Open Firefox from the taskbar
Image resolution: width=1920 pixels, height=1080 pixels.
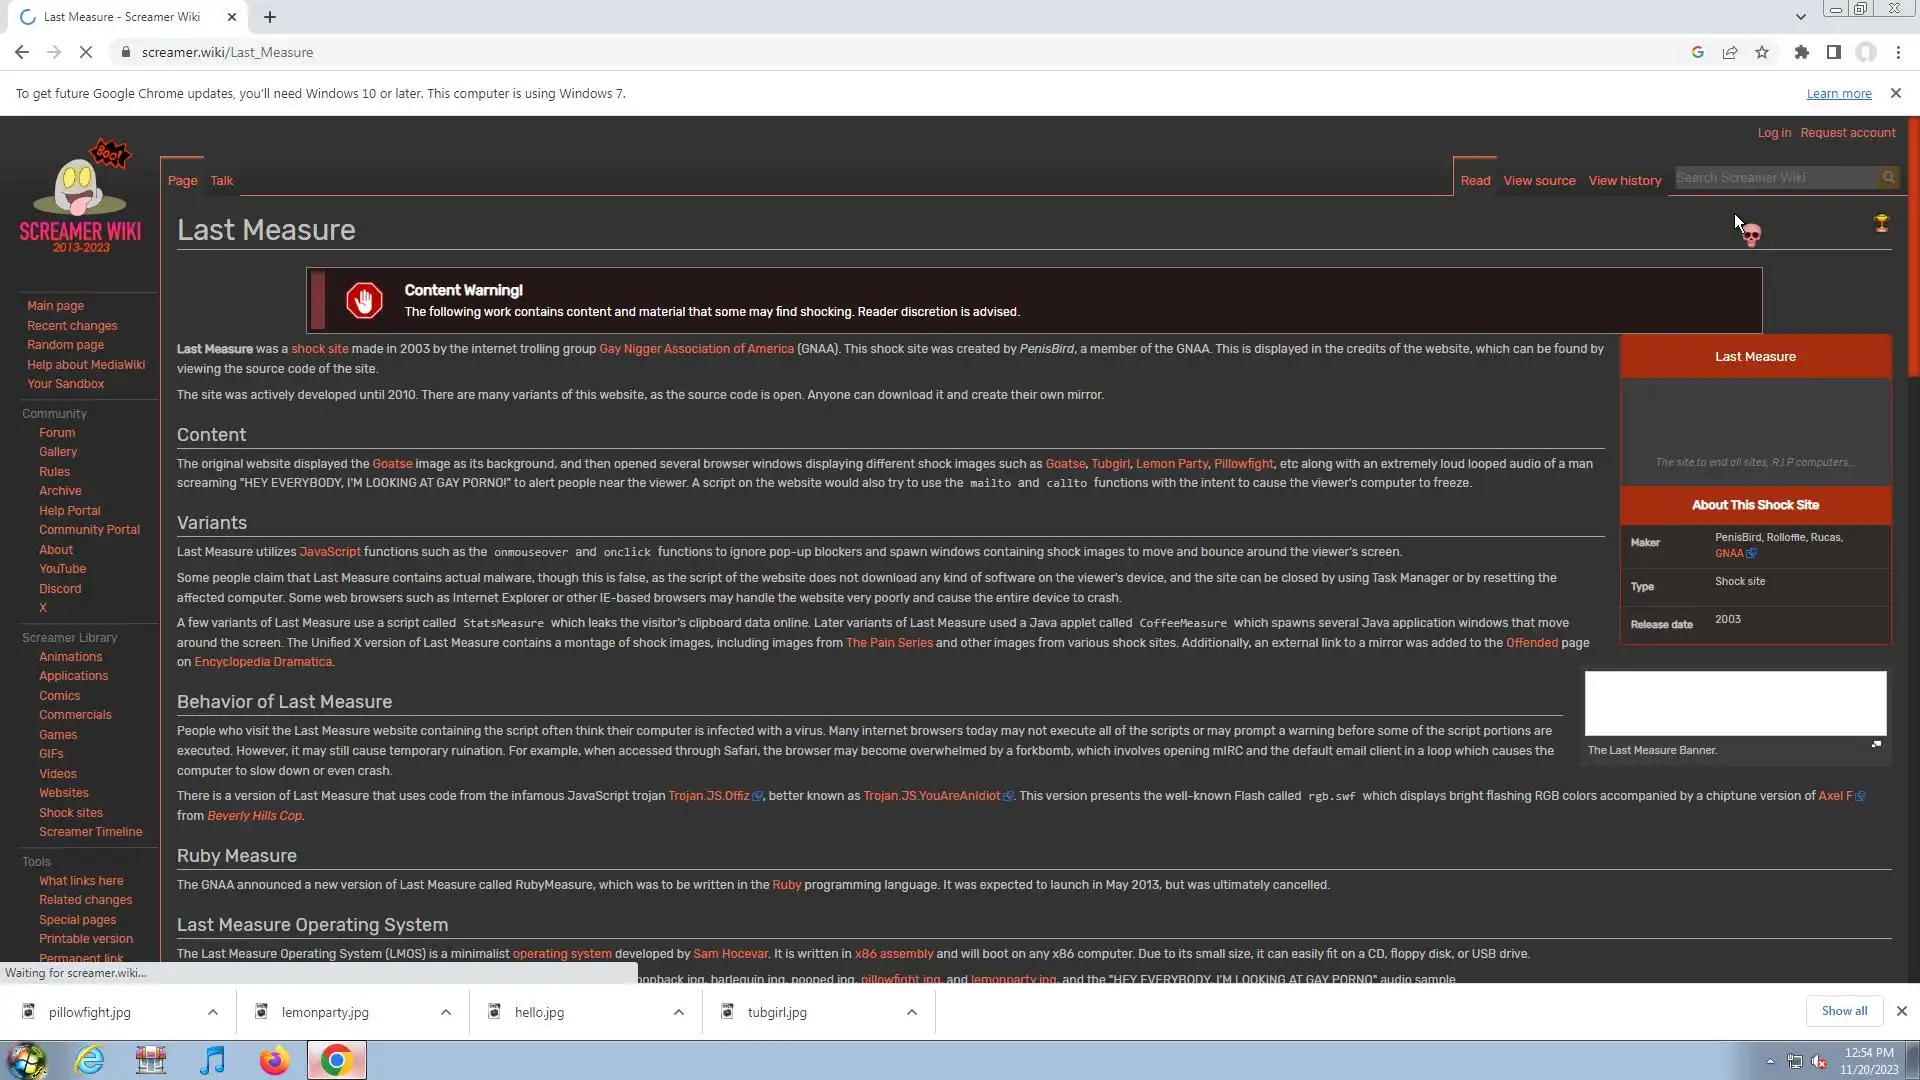(274, 1060)
